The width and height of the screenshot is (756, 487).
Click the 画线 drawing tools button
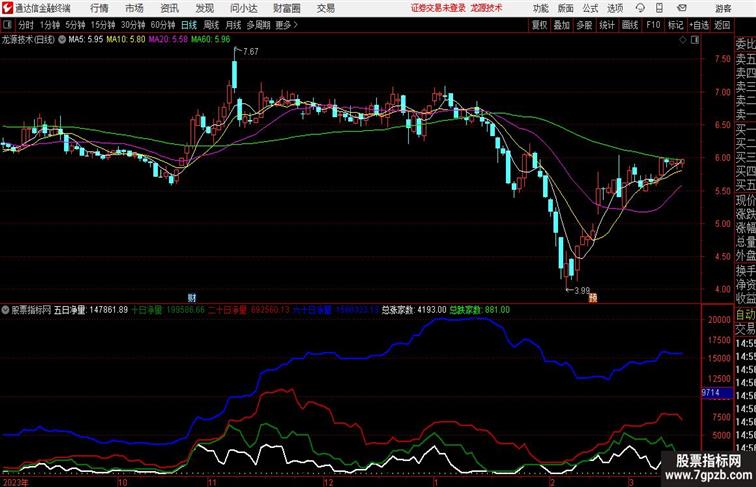coord(630,25)
